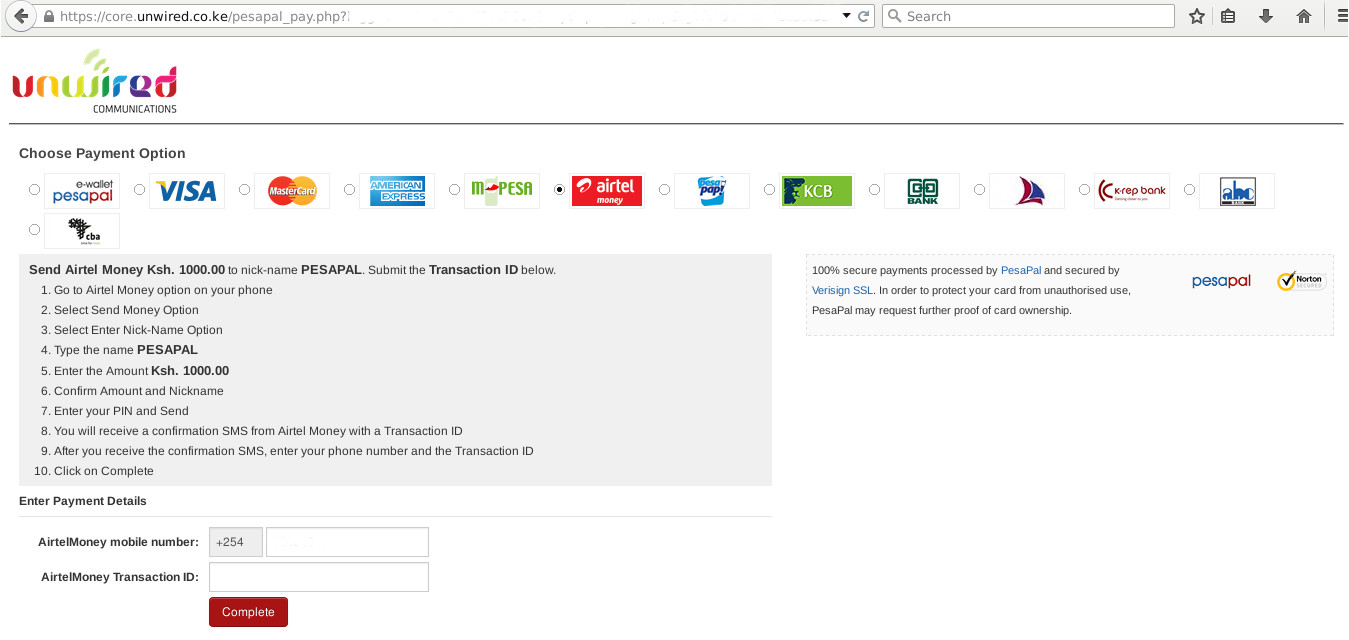Pick the MasterCard logo

click(x=292, y=191)
